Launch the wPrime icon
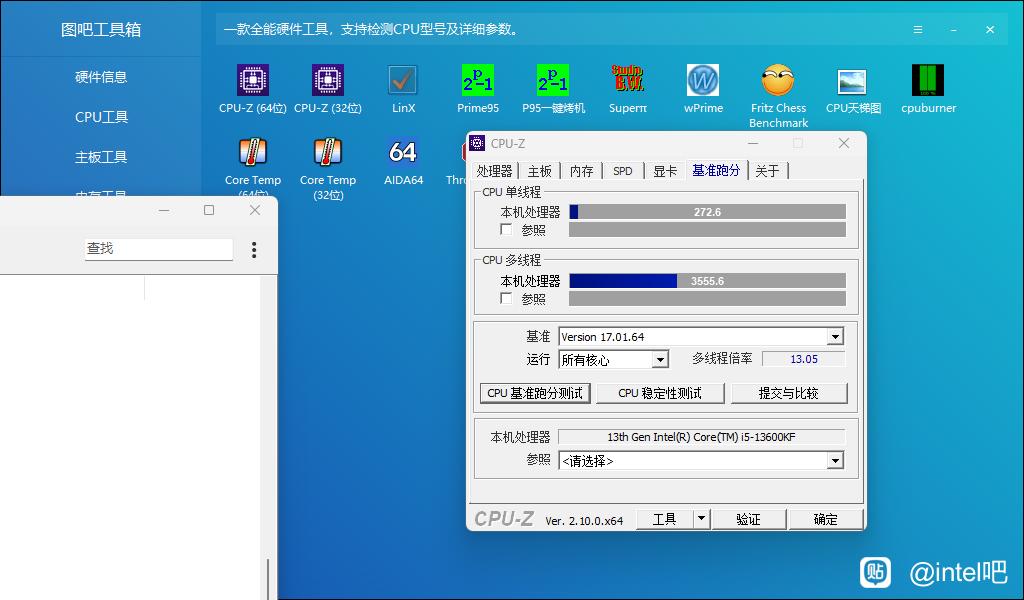 pyautogui.click(x=703, y=80)
